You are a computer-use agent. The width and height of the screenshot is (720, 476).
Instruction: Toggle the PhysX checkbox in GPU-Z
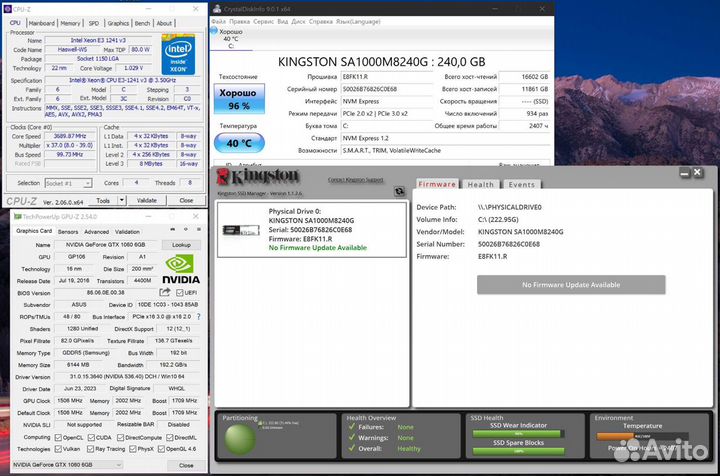[x=132, y=449]
